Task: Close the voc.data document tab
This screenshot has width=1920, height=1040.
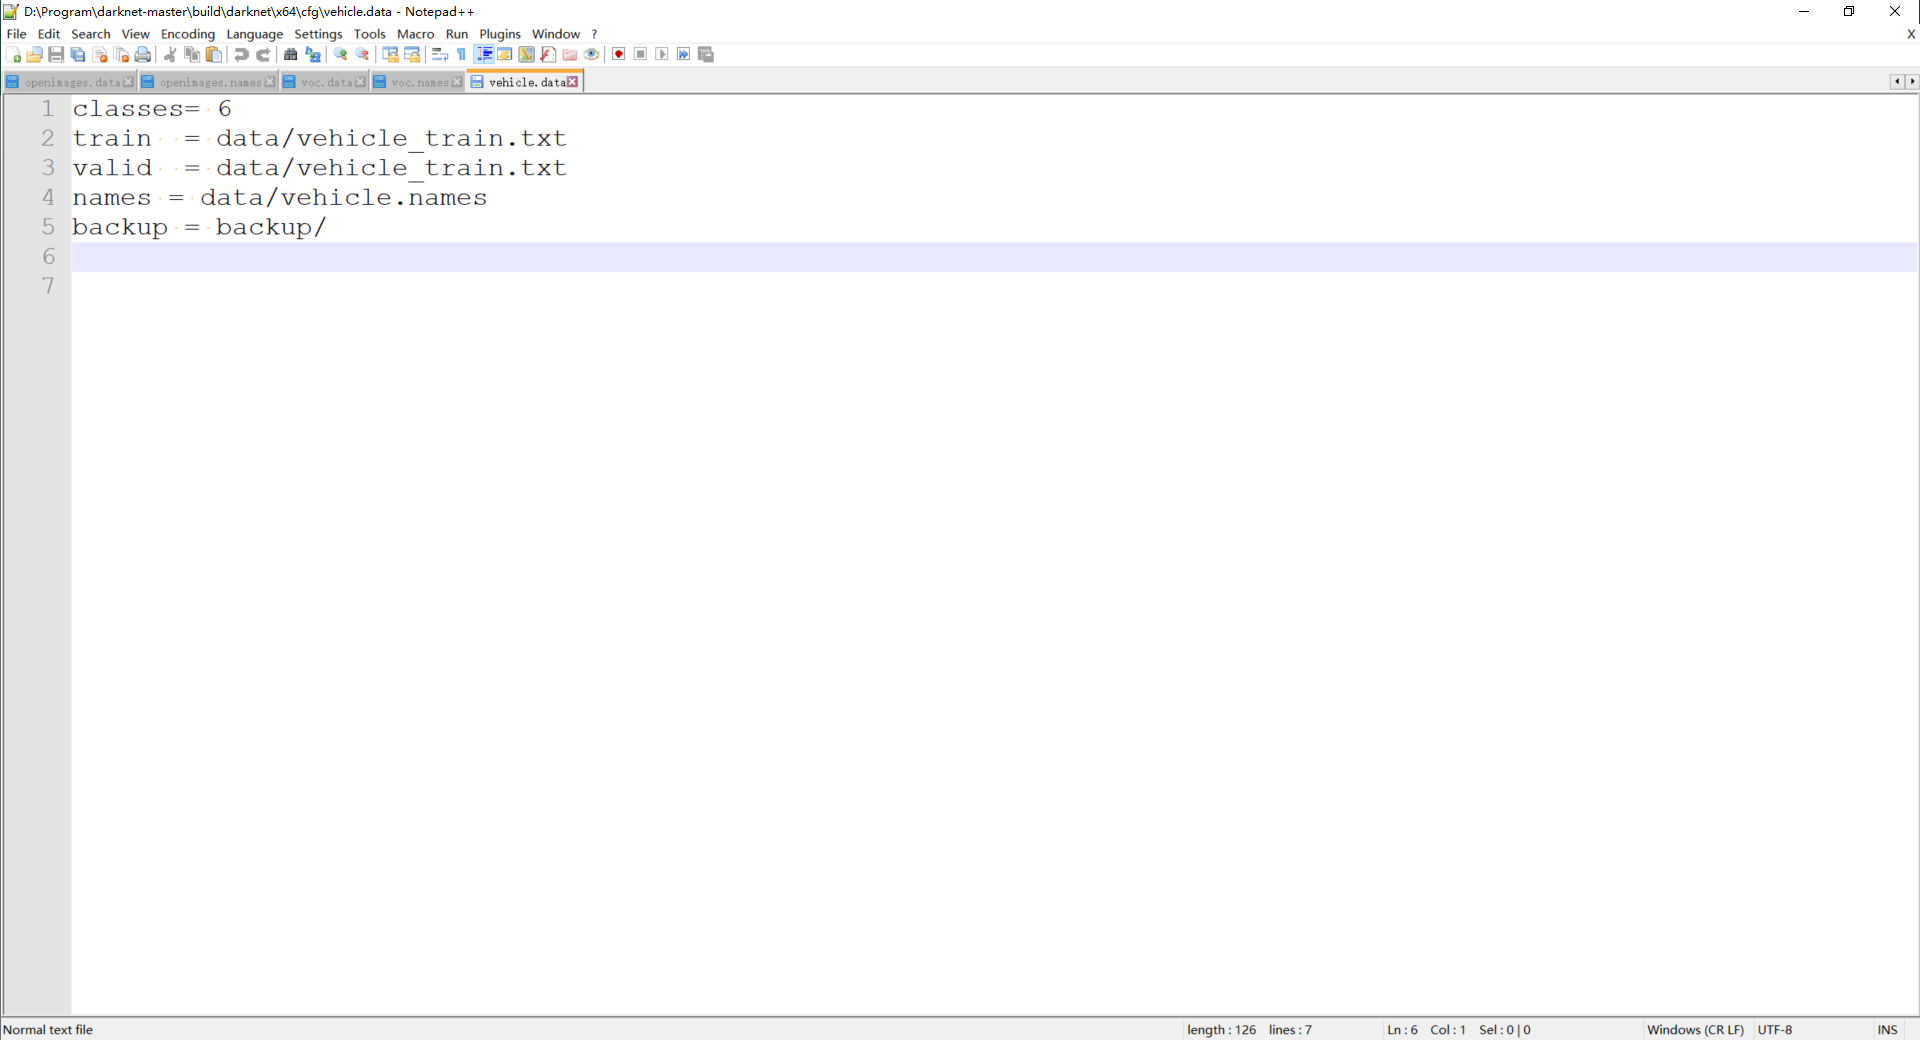Action: [x=360, y=82]
